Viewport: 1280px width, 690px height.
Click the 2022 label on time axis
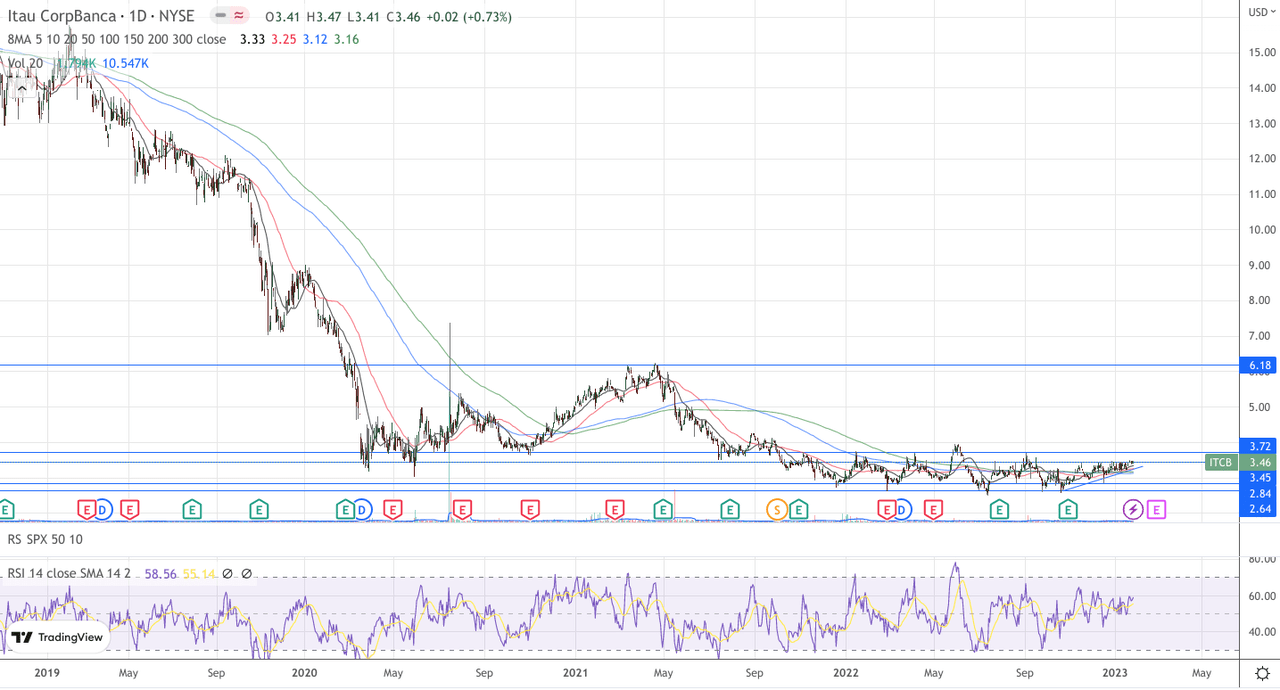845,673
